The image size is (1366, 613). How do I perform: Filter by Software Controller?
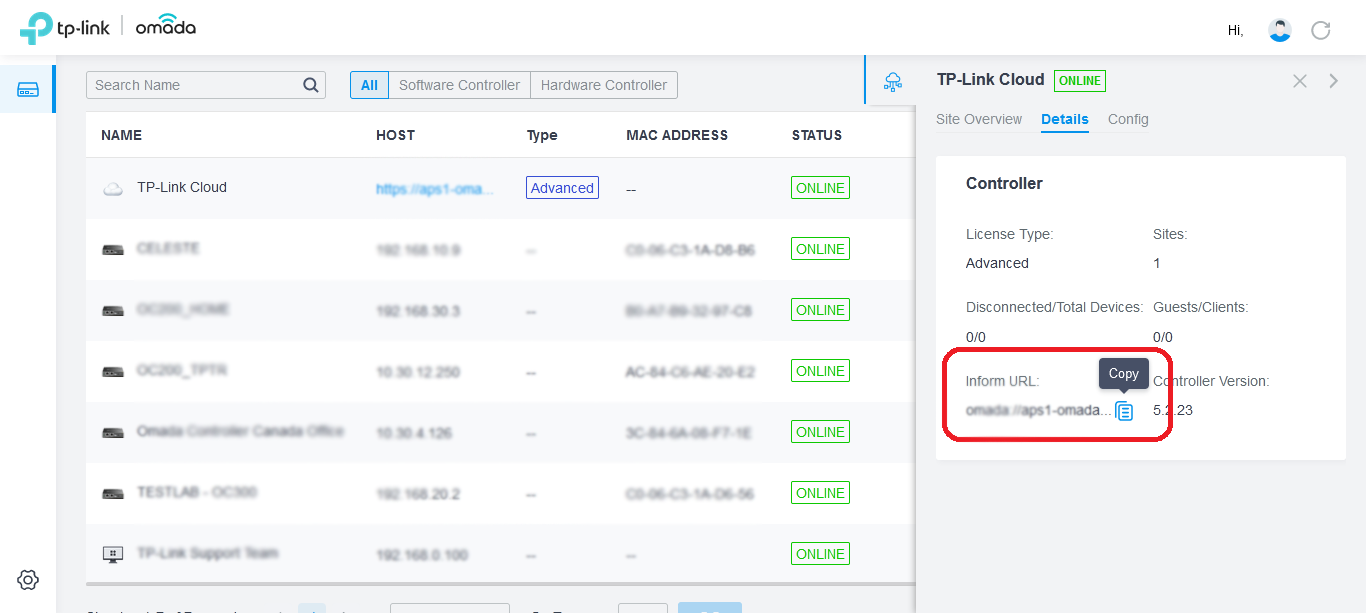tap(459, 85)
